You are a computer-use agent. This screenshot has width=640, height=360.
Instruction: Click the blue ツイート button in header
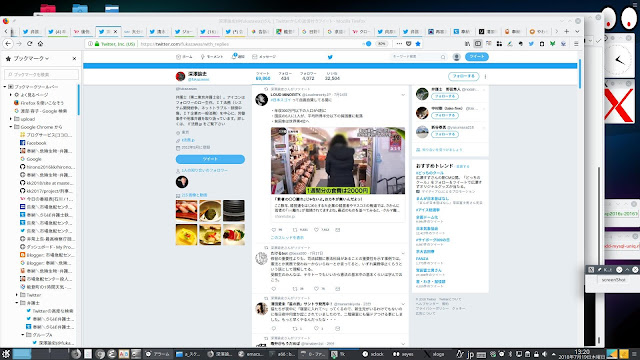click(x=477, y=57)
